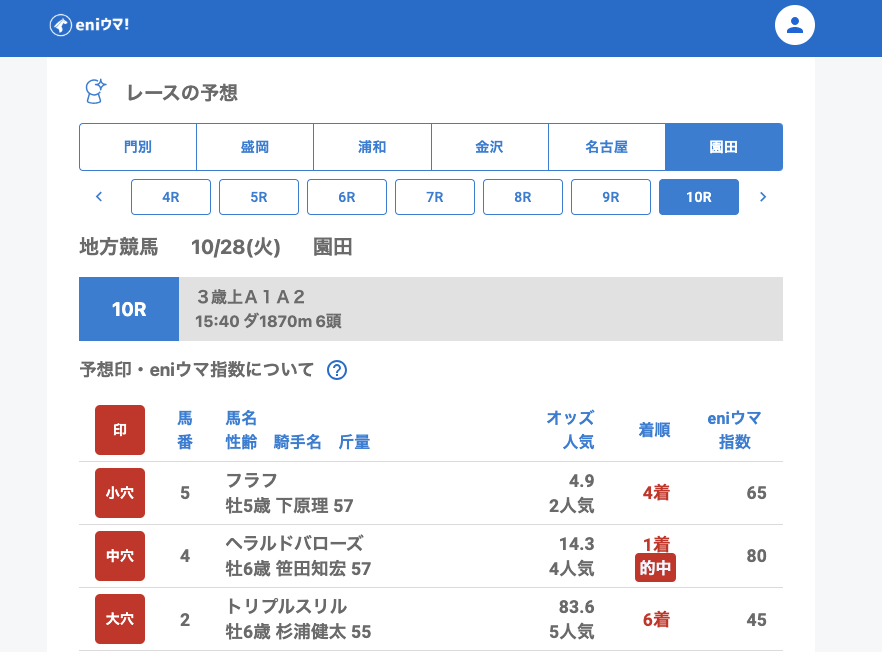Click the help question mark icon
Viewport: 882px width, 652px height.
pyautogui.click(x=337, y=370)
